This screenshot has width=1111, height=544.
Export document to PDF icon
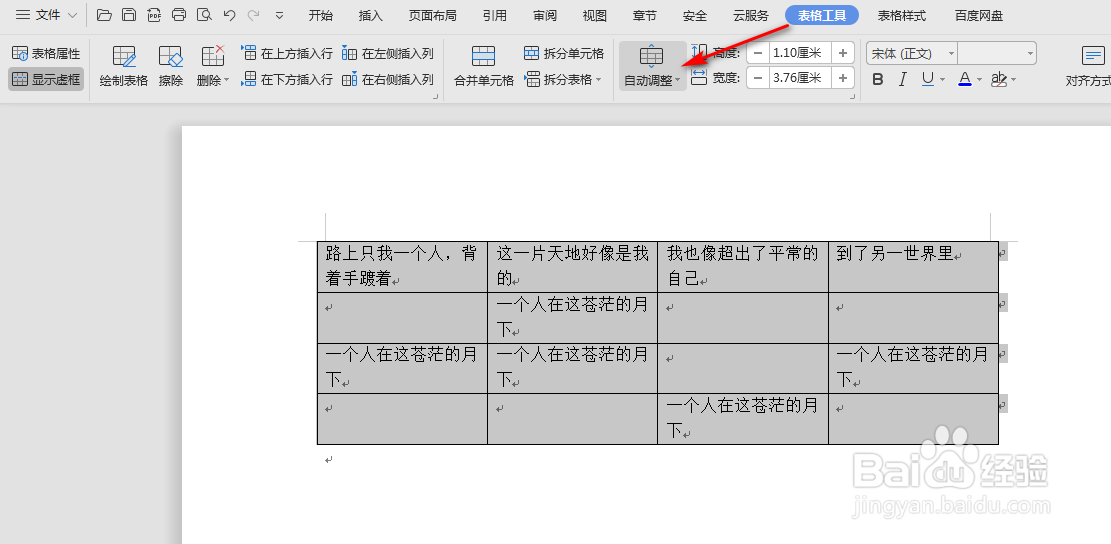click(x=154, y=15)
